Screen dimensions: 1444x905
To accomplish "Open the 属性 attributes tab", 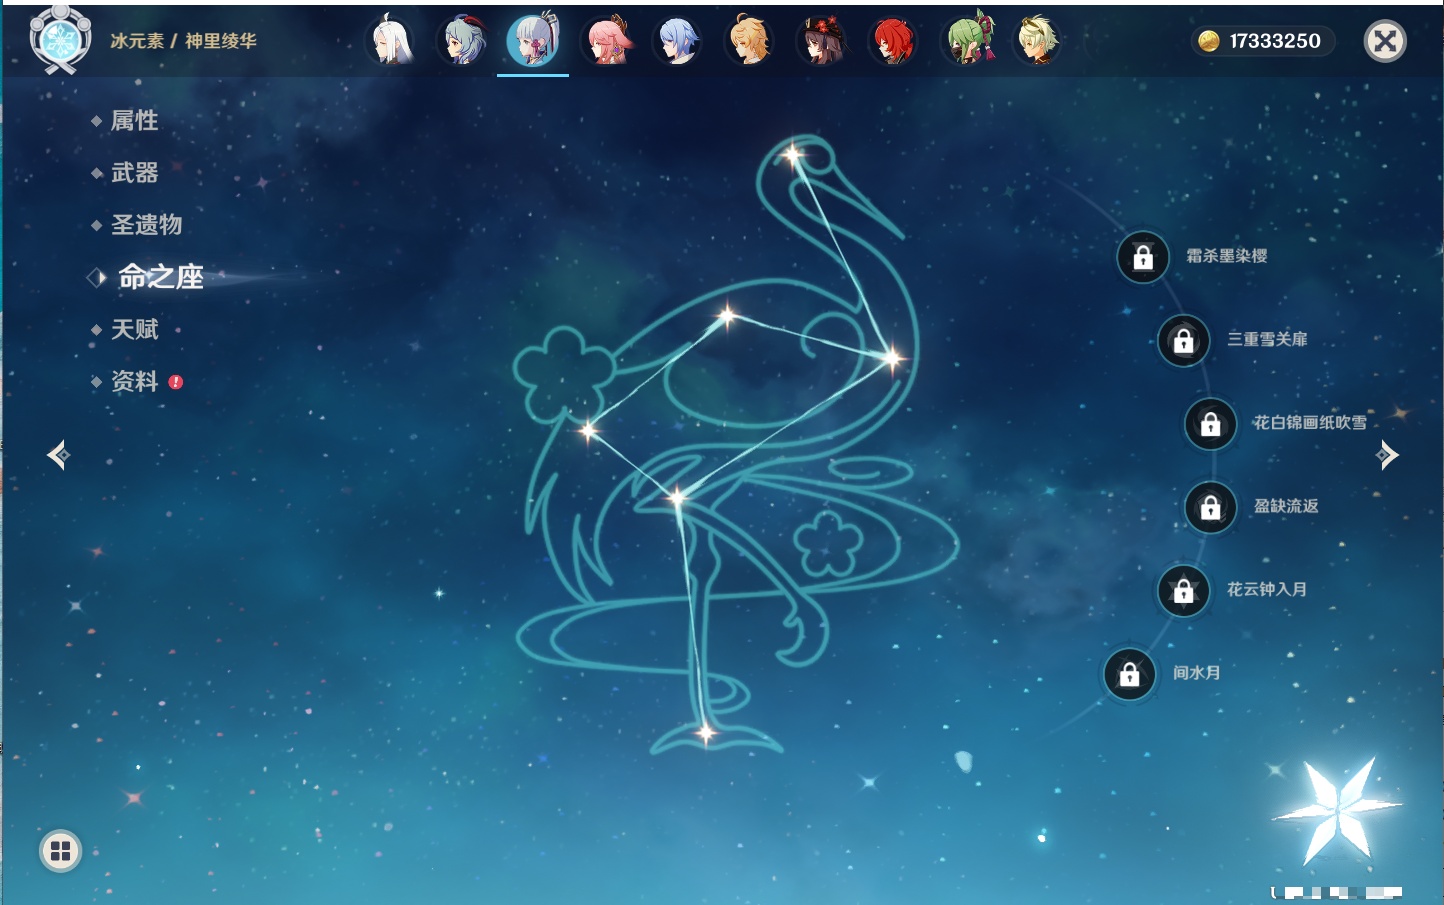I will [x=134, y=121].
